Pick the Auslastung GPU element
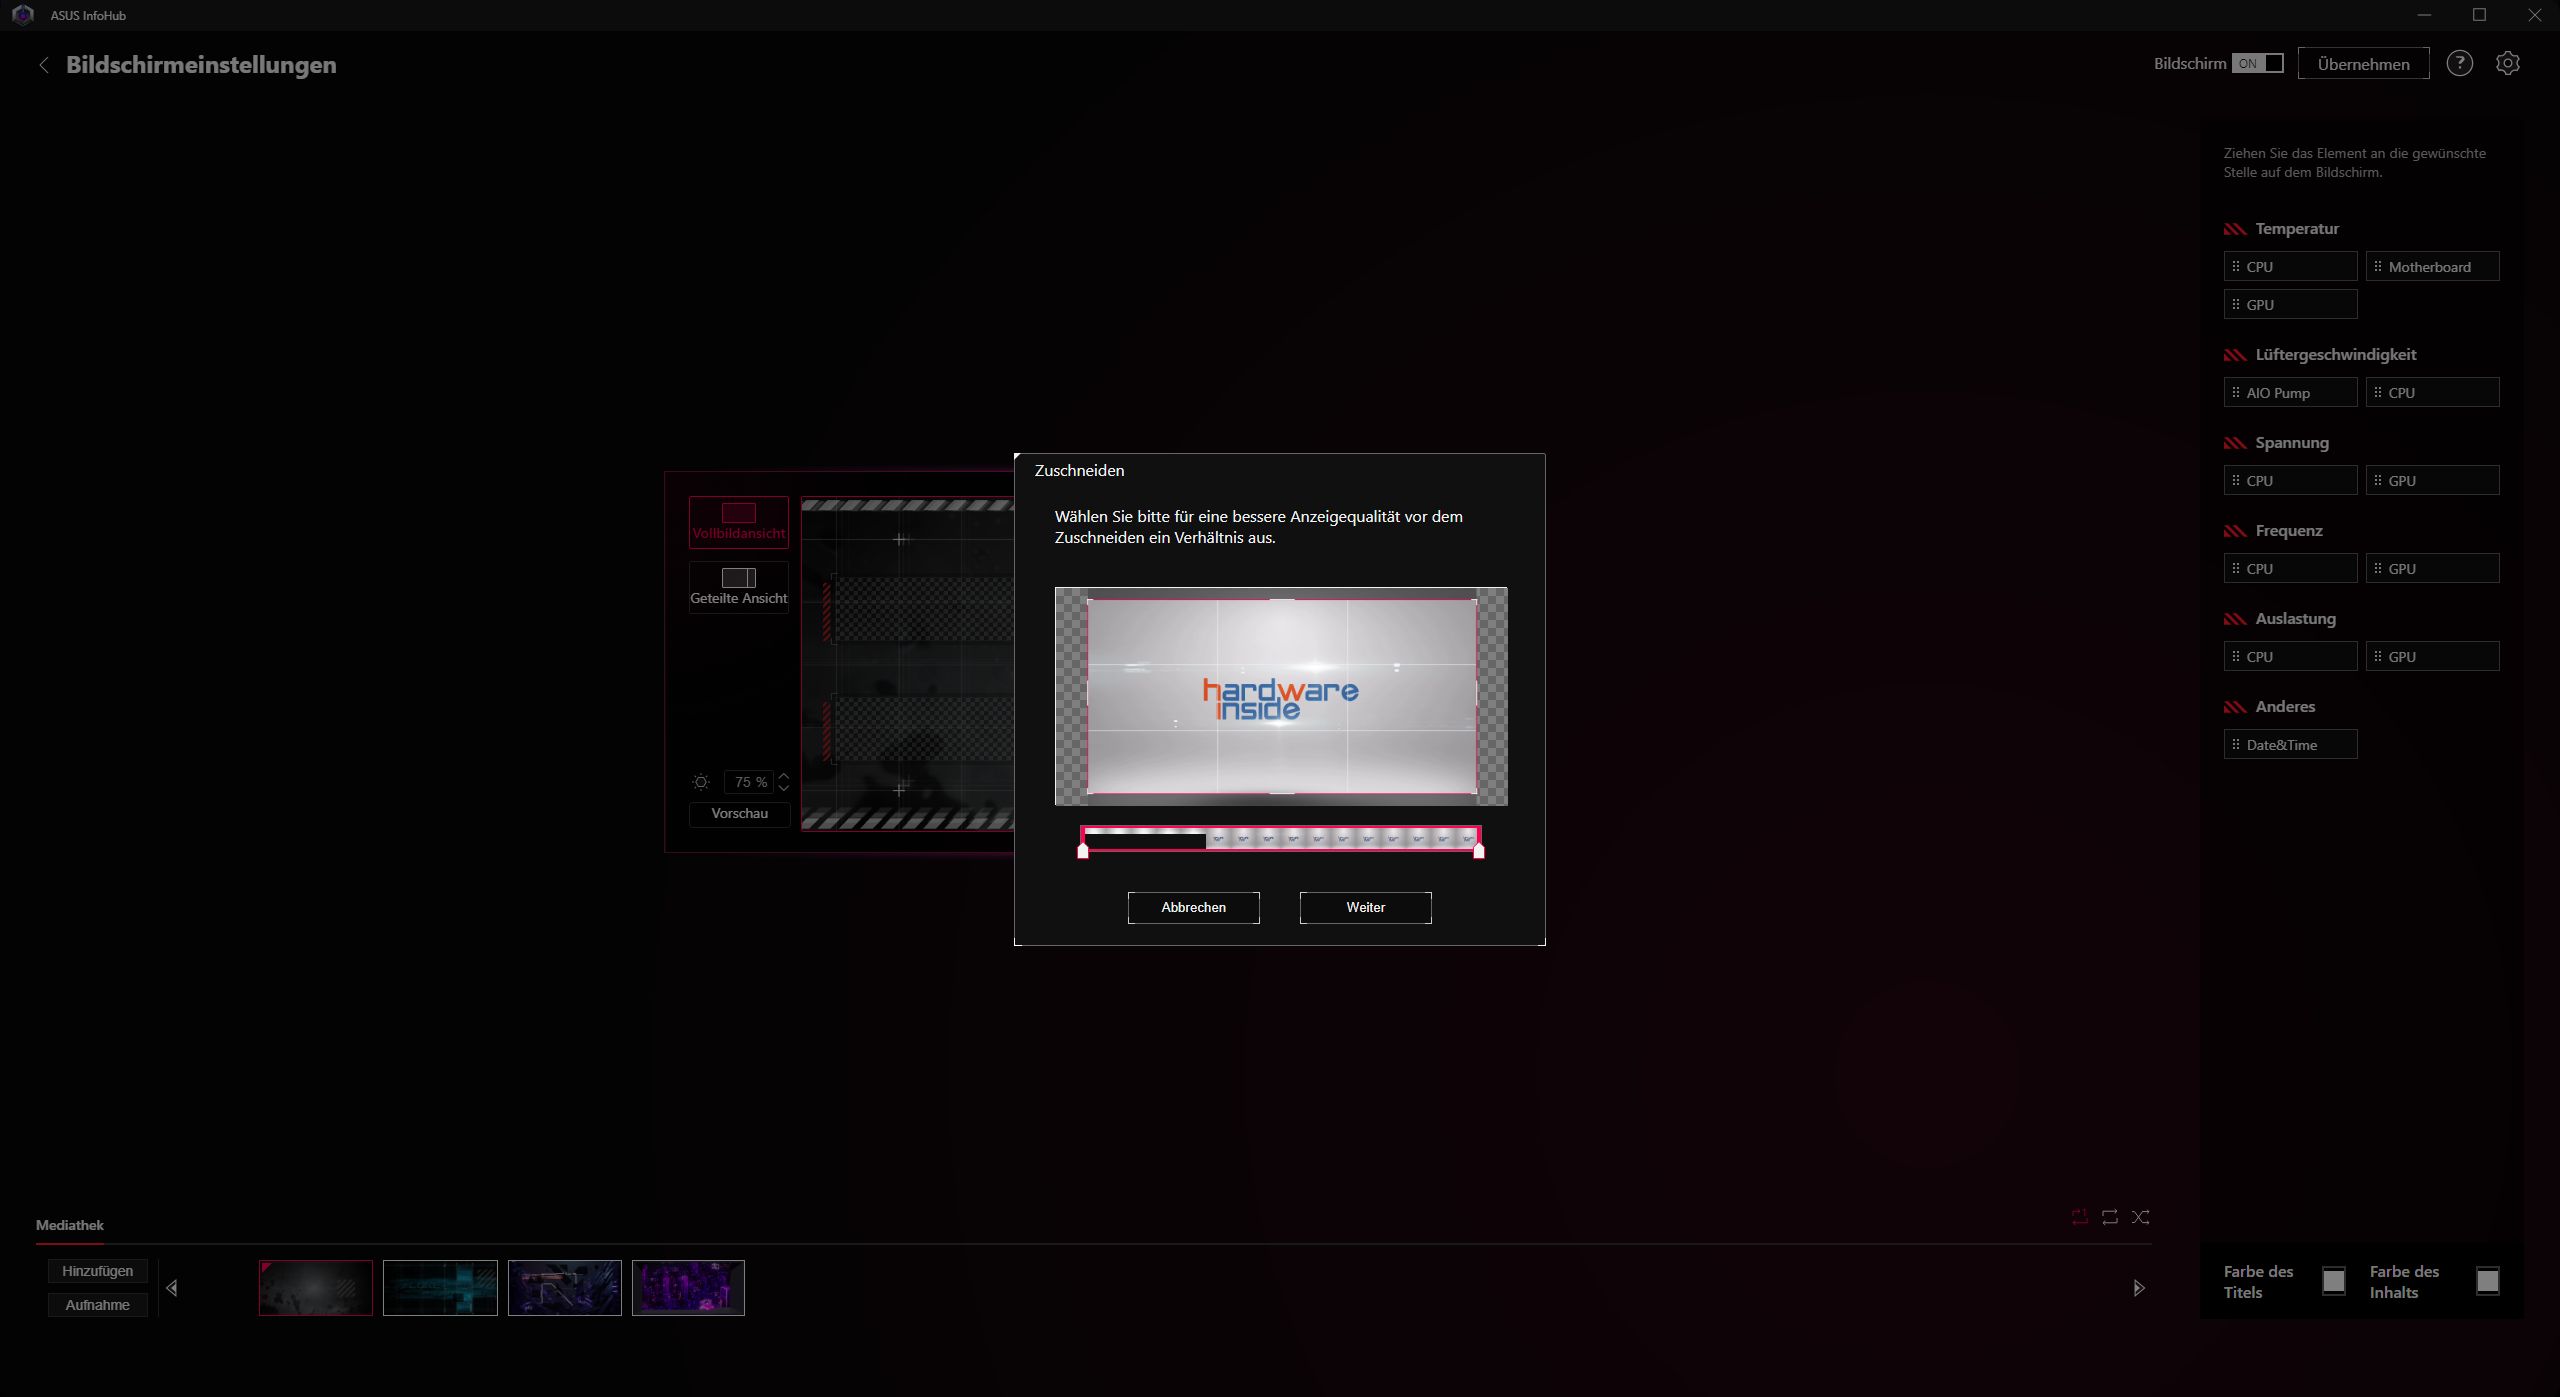The height and width of the screenshot is (1397, 2560). click(x=2433, y=657)
